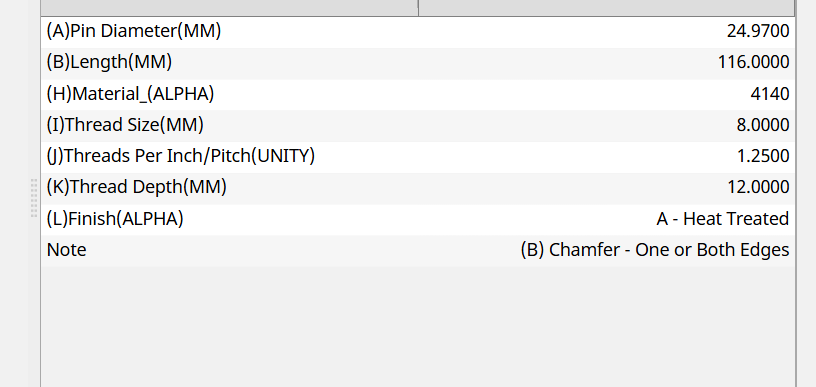The image size is (816, 387).
Task: Click the 24.9700 pin diameter value
Action: click(x=758, y=31)
